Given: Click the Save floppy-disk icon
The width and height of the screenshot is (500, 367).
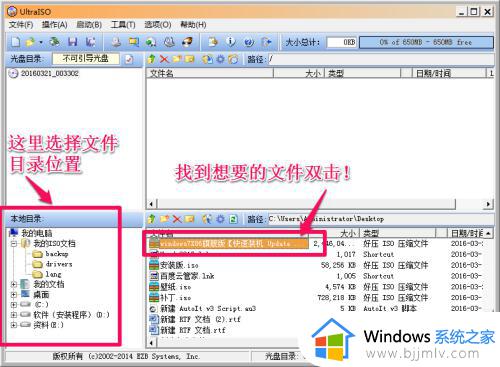Looking at the screenshot, I should (72, 42).
